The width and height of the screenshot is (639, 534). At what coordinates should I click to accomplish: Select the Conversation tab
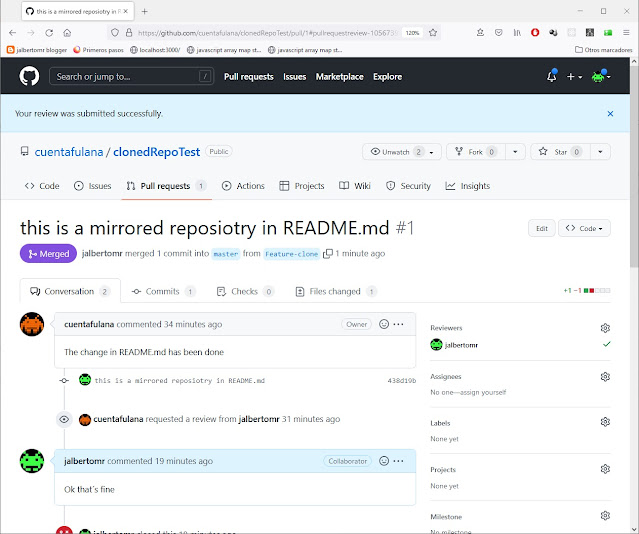pyautogui.click(x=70, y=291)
